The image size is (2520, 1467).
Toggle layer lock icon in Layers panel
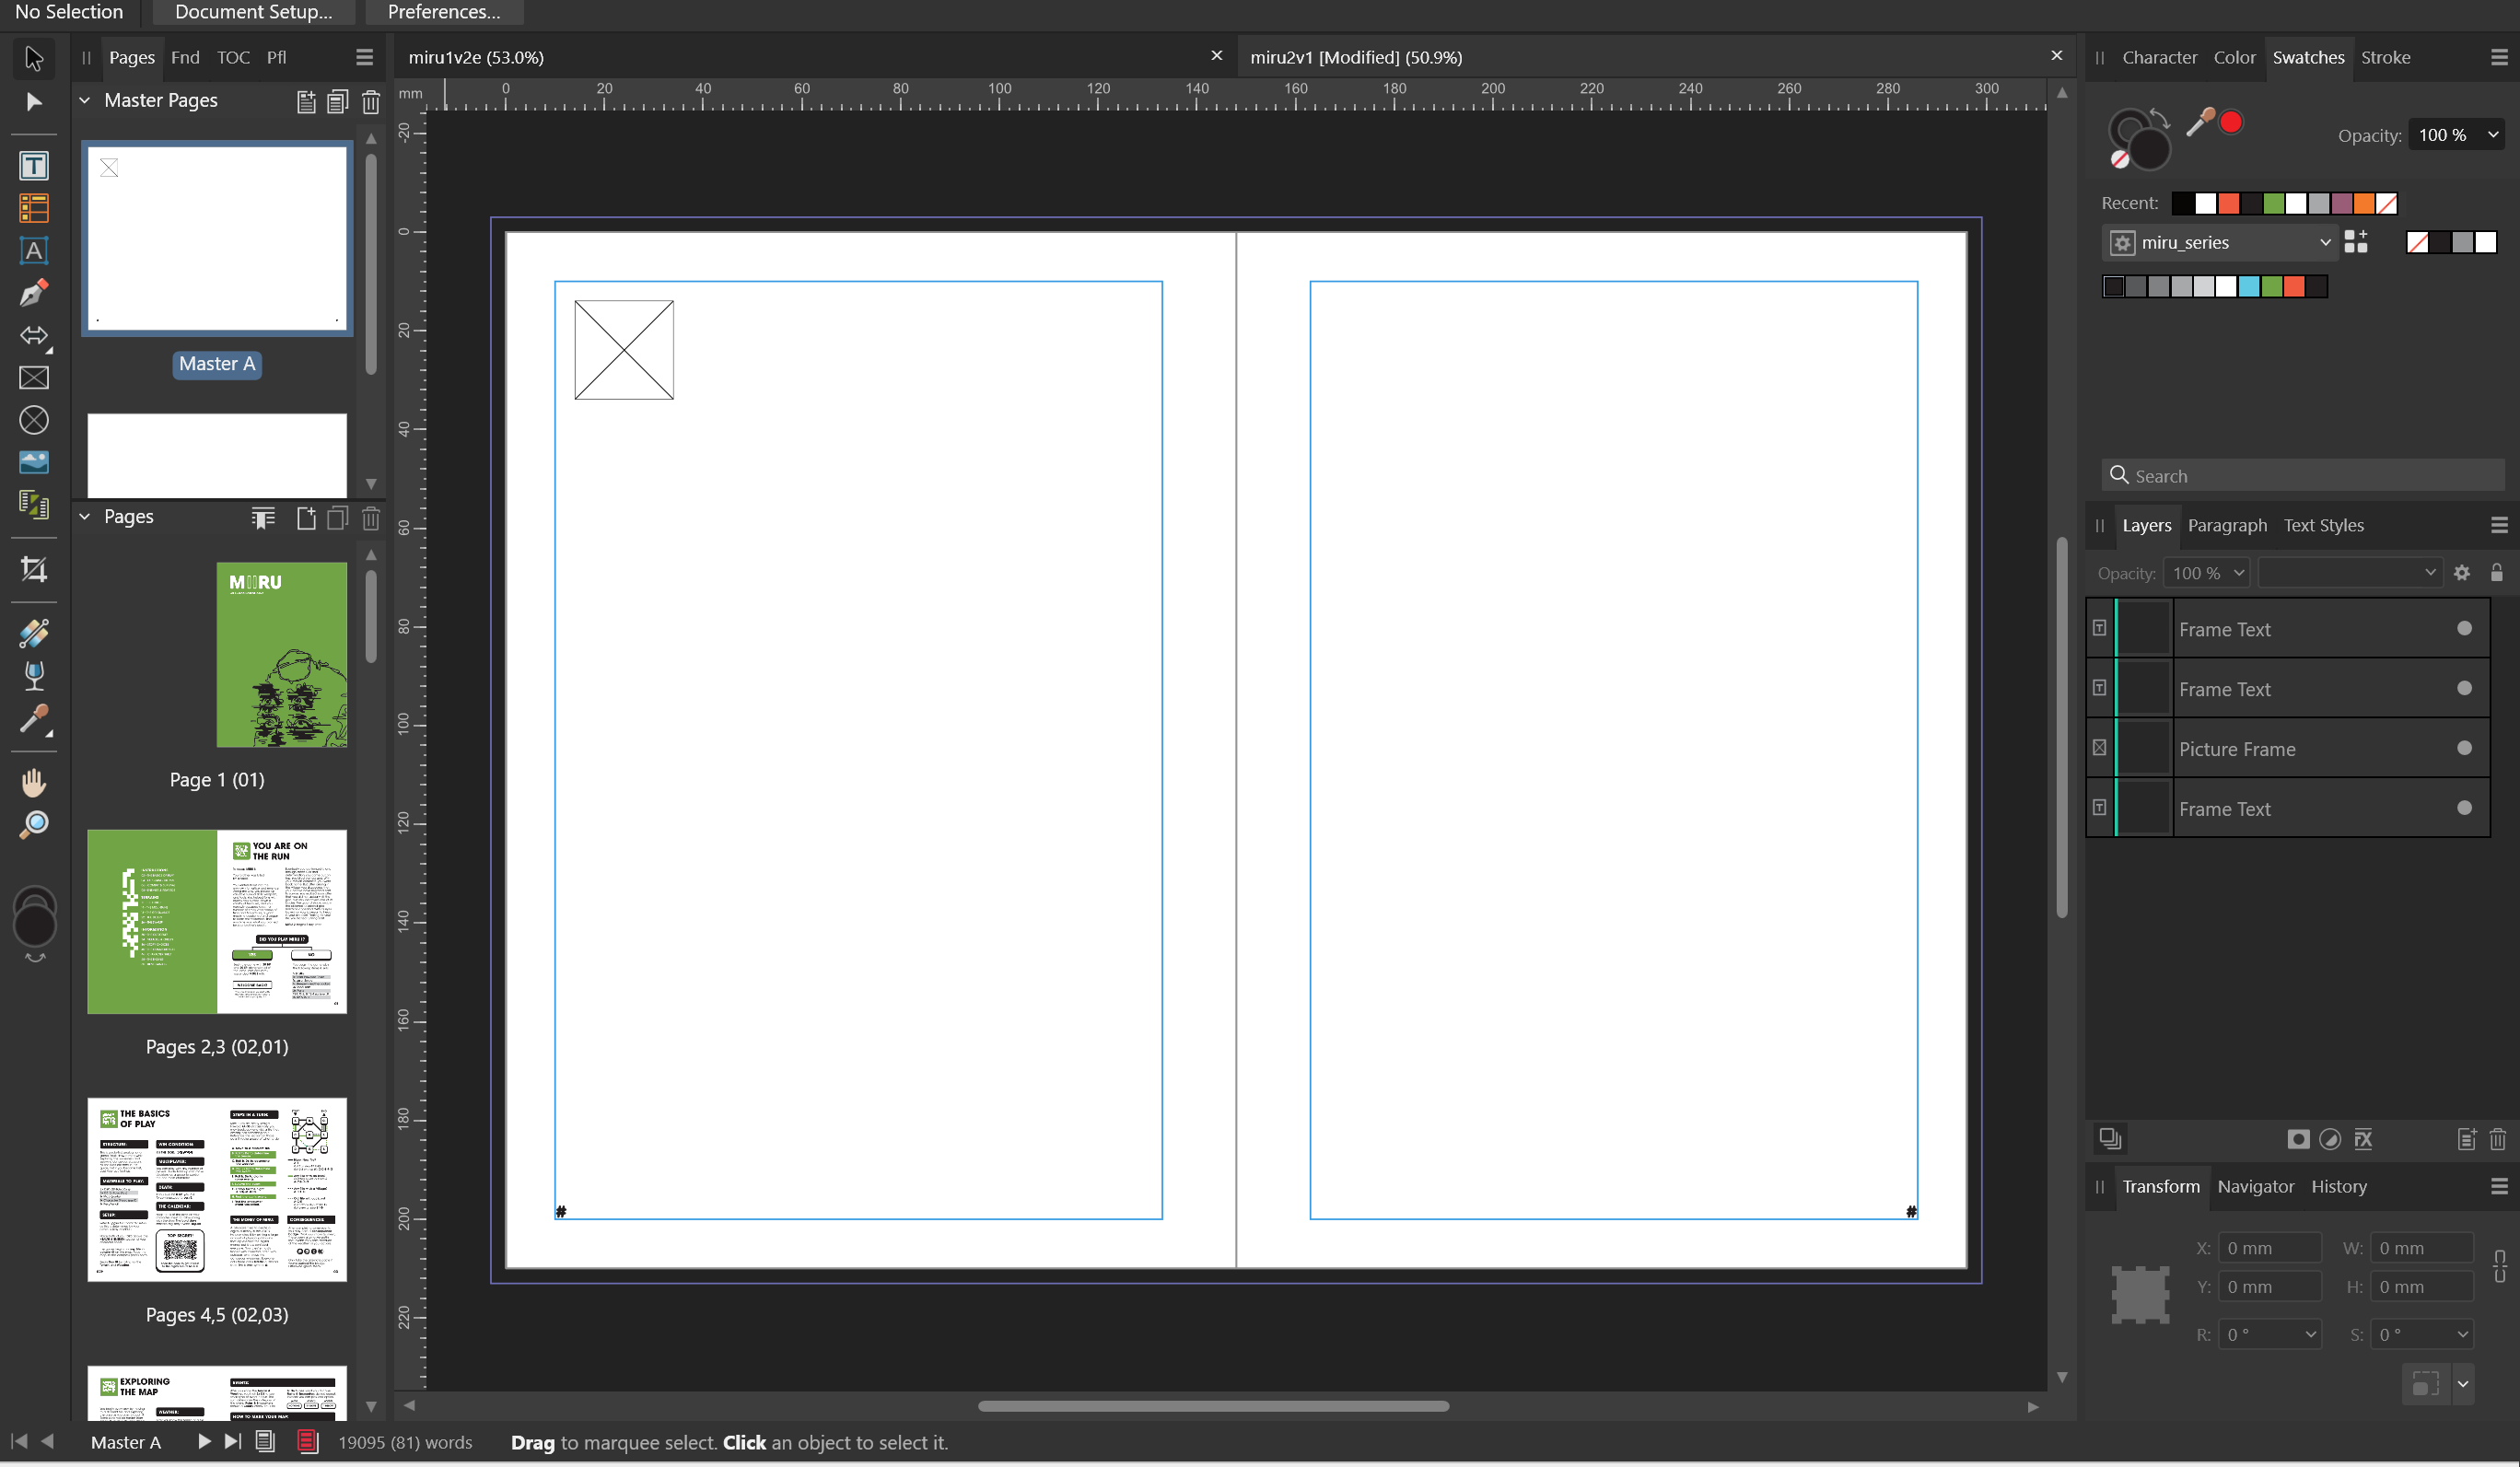click(2496, 573)
